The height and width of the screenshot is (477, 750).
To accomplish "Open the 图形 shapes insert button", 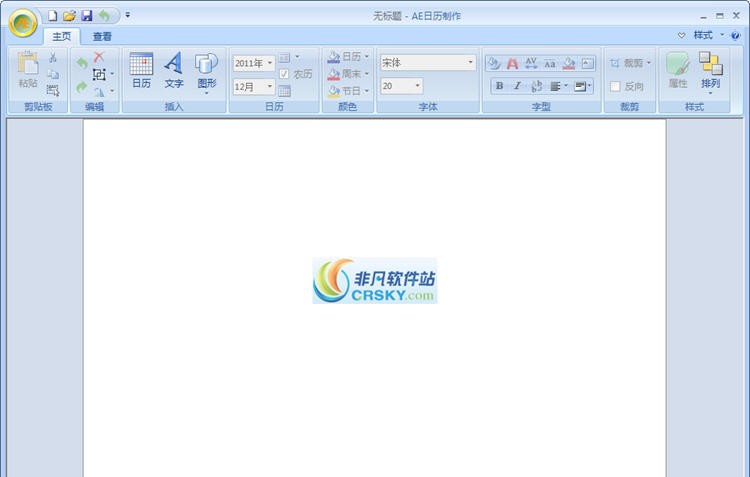I will tap(207, 73).
